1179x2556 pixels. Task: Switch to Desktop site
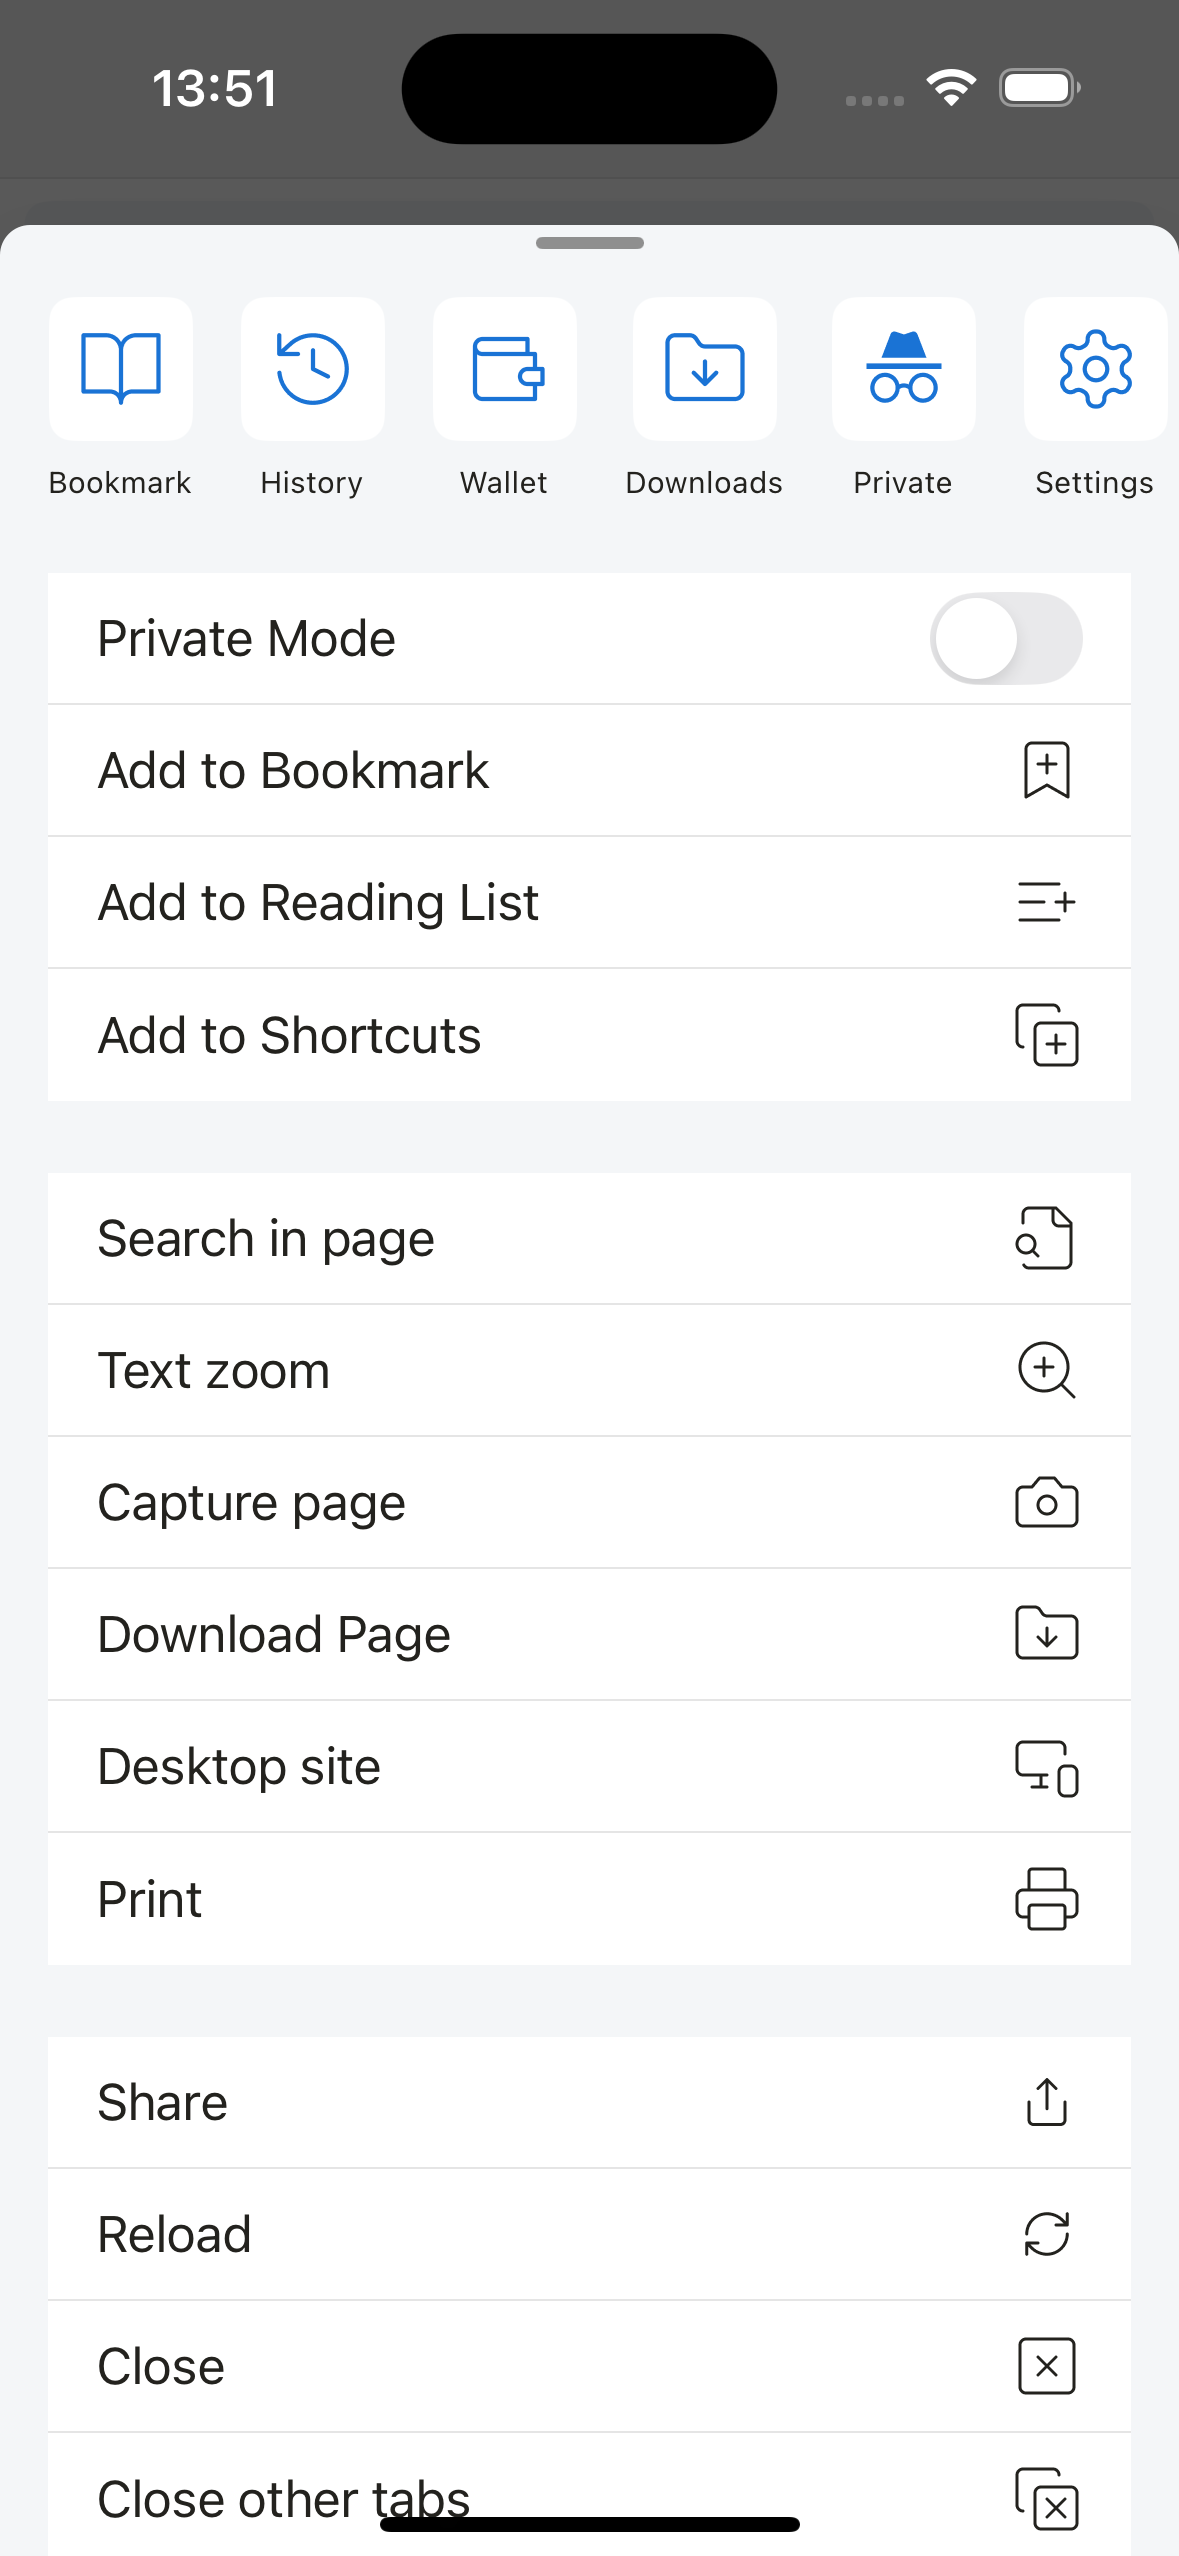[589, 1767]
